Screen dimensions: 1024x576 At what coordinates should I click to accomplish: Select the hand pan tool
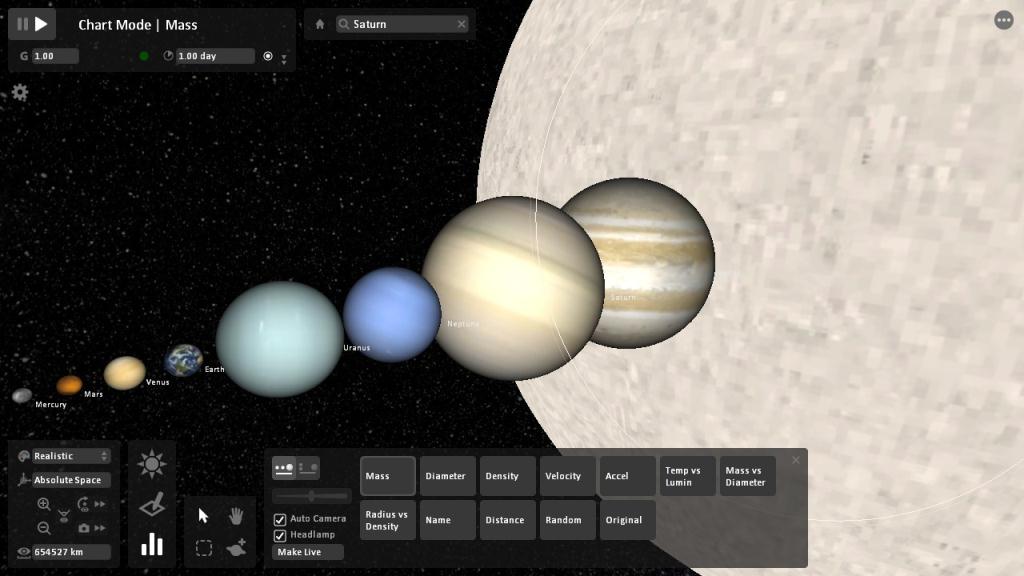236,516
